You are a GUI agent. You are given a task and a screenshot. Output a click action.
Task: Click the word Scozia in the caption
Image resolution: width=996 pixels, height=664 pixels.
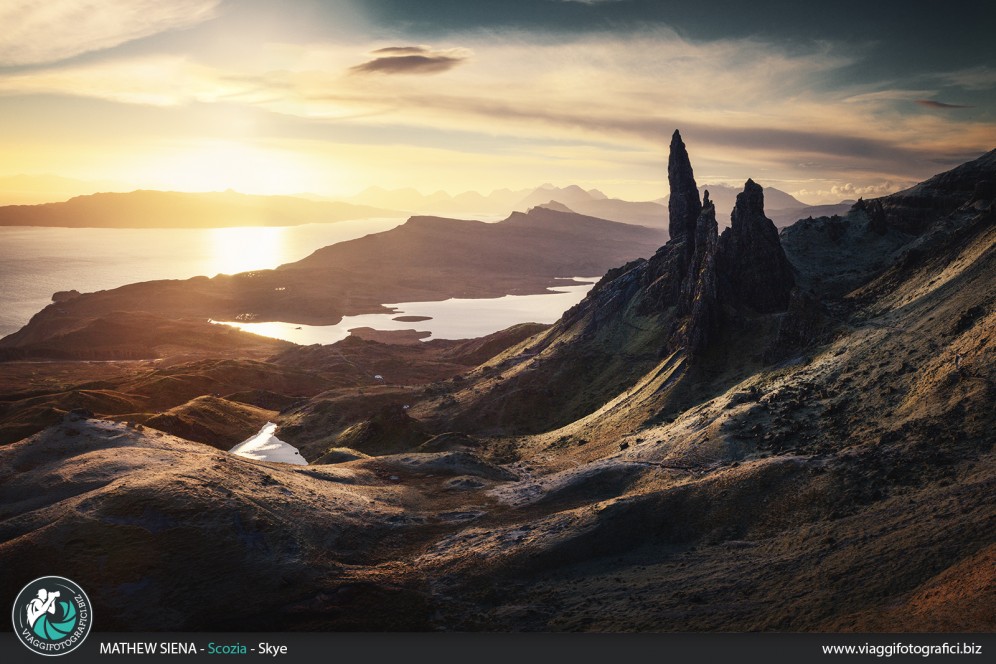227,649
